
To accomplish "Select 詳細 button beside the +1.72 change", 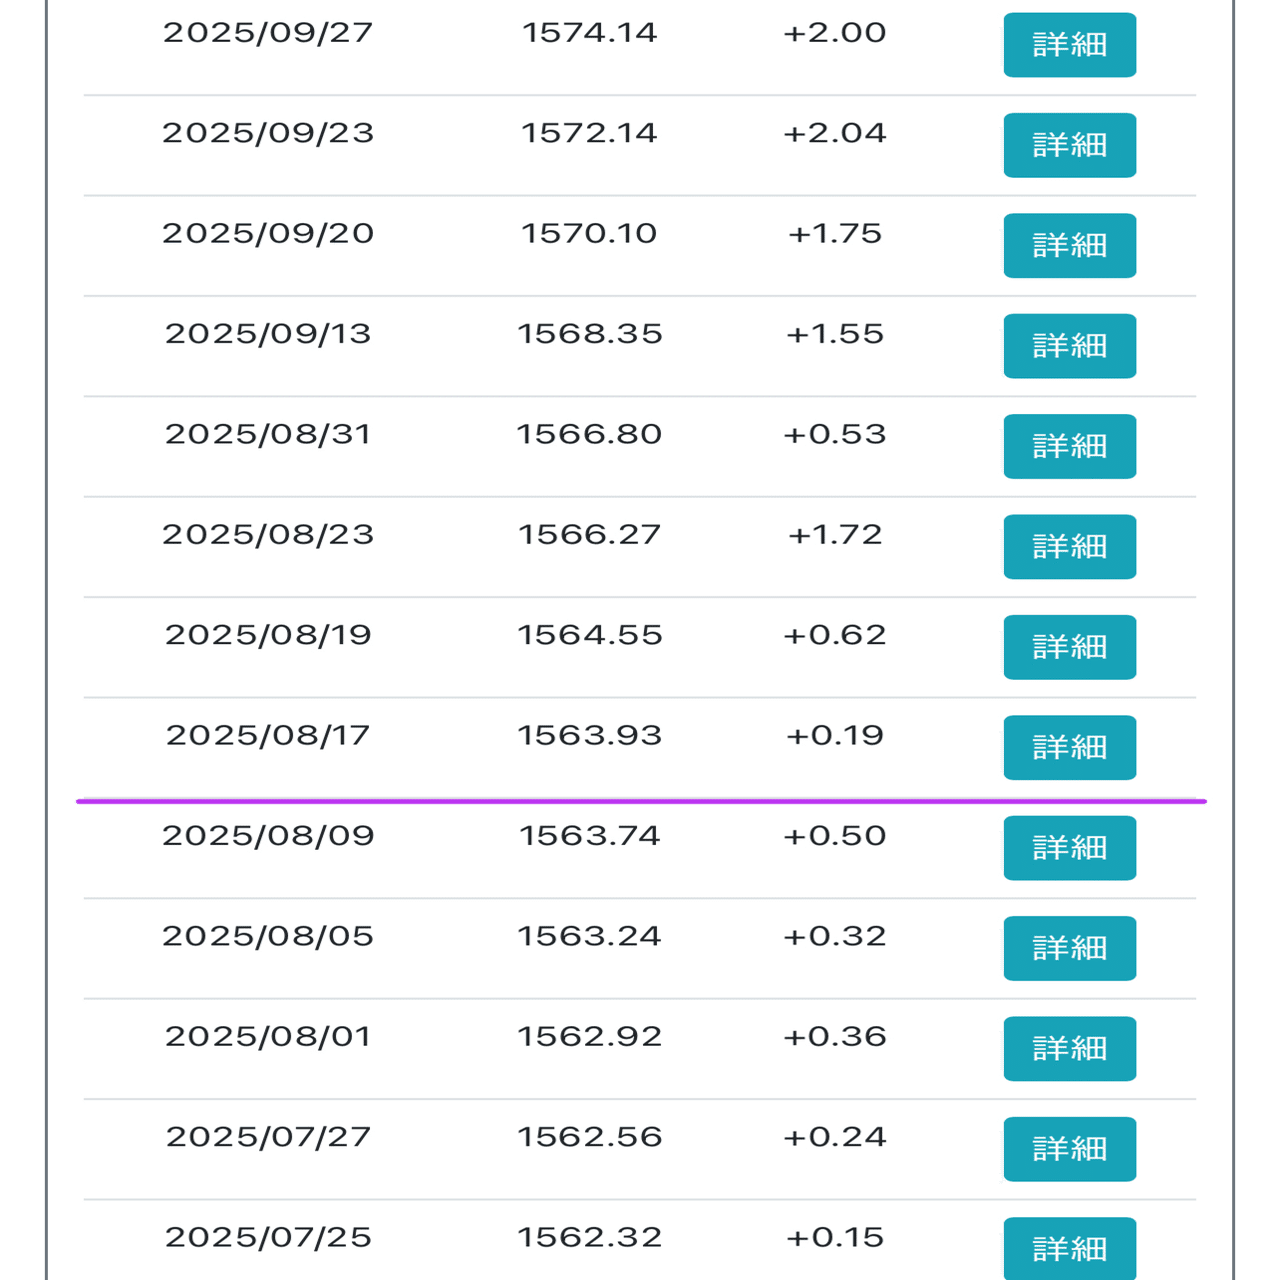I will click(x=1069, y=546).
